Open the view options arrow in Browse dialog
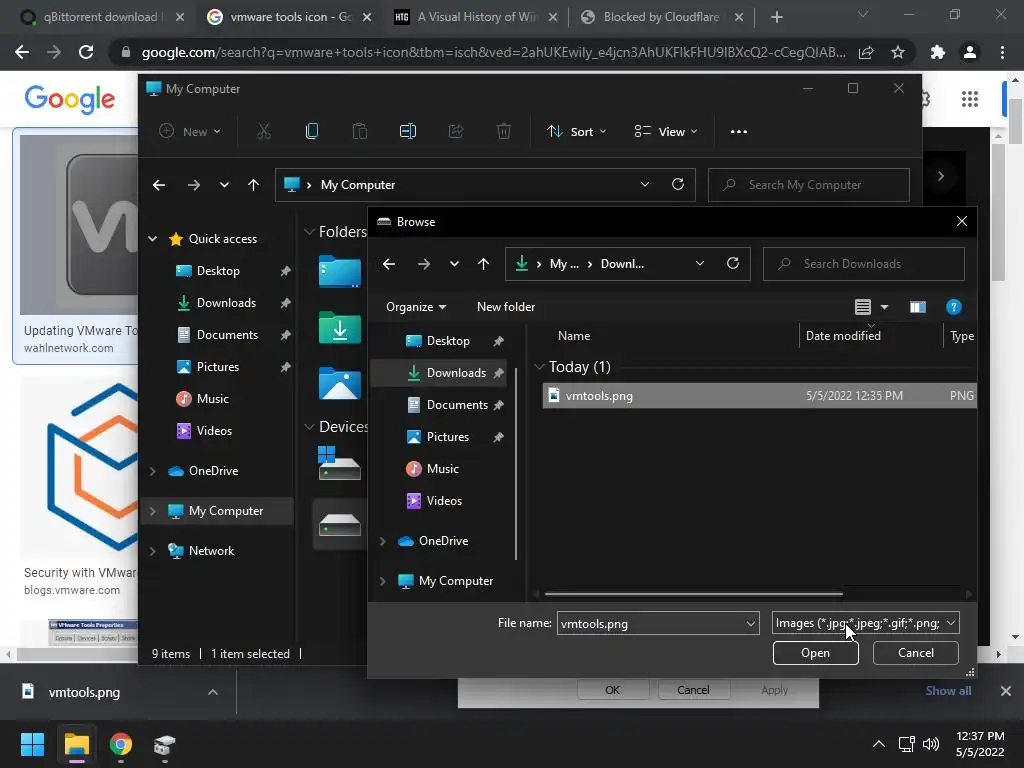This screenshot has width=1024, height=768. pyautogui.click(x=884, y=307)
